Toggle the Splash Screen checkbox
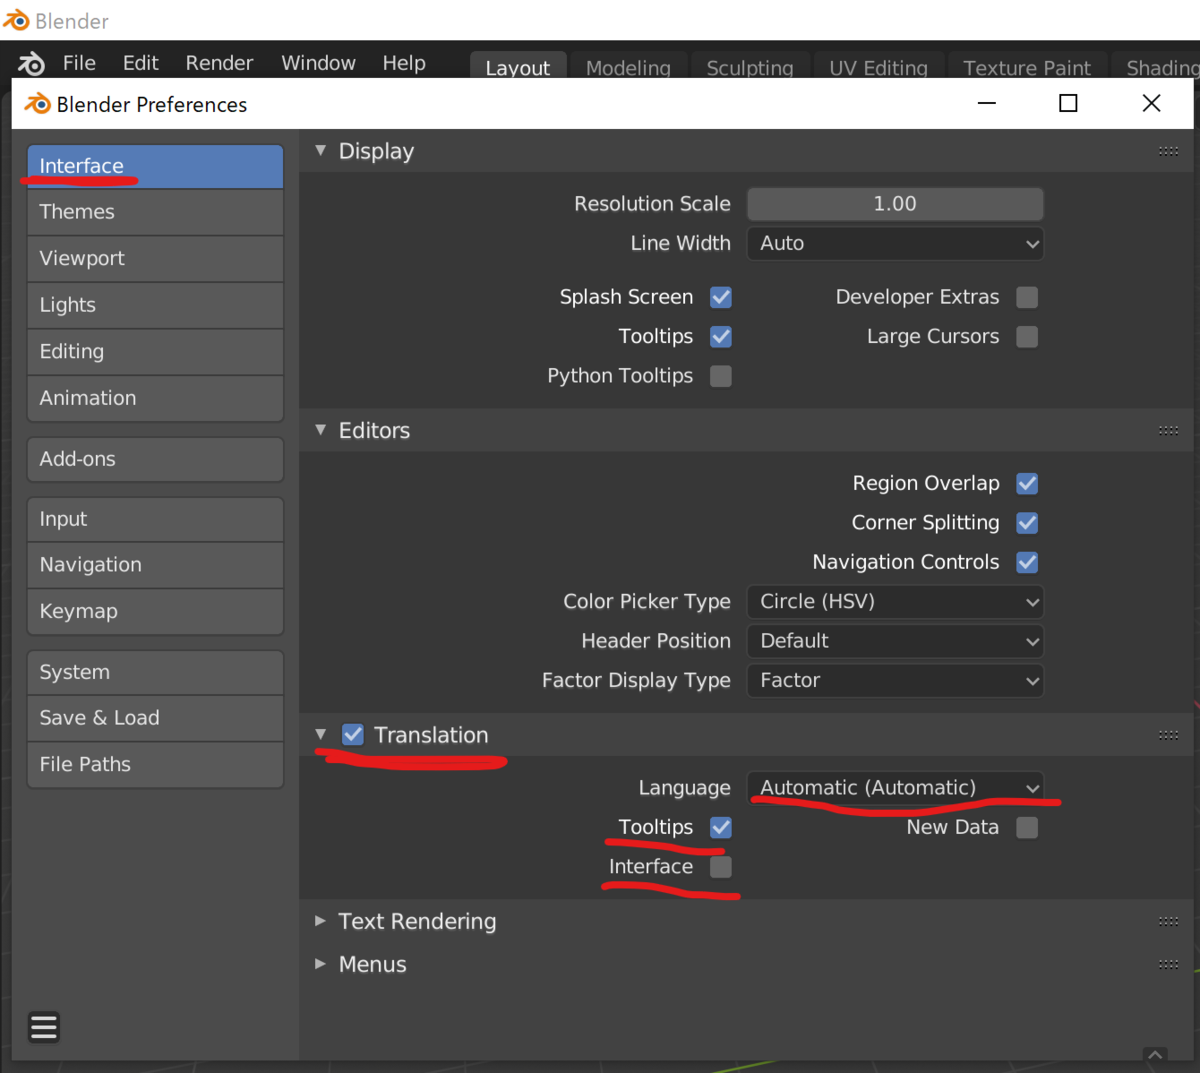This screenshot has width=1200, height=1073. click(721, 297)
